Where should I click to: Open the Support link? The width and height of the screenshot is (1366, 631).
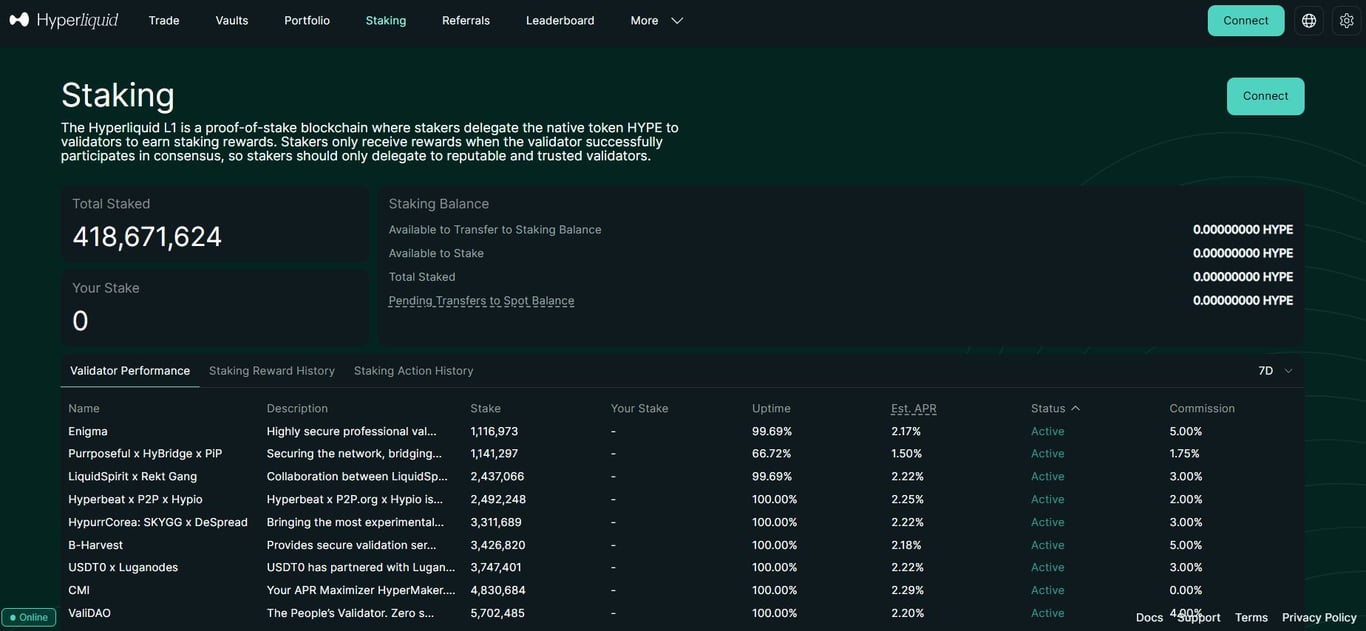click(1198, 615)
